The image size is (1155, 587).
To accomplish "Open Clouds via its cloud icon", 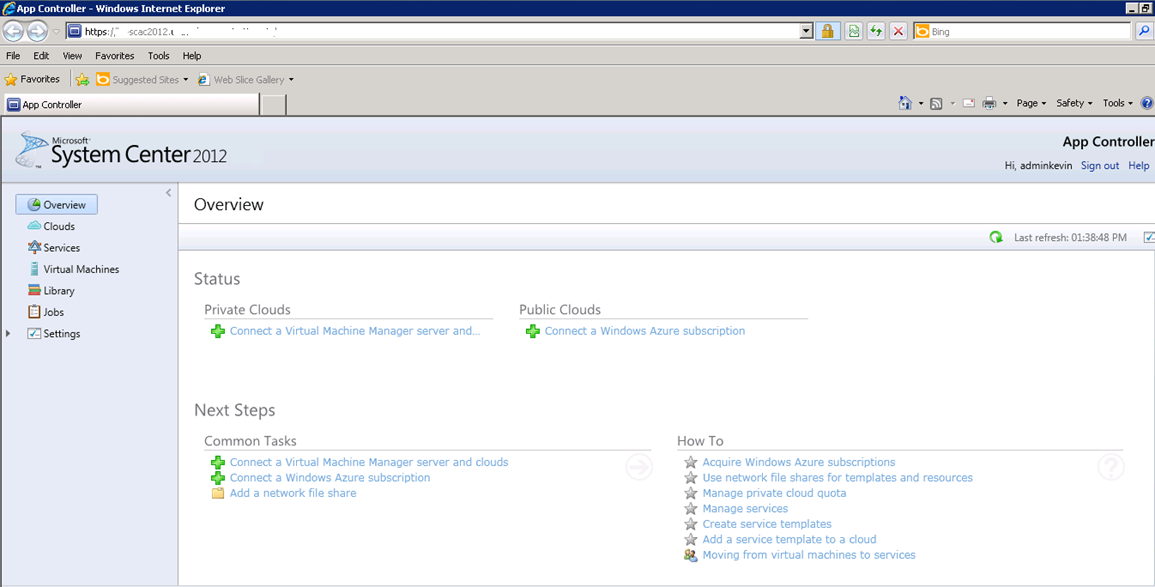I will (x=34, y=226).
